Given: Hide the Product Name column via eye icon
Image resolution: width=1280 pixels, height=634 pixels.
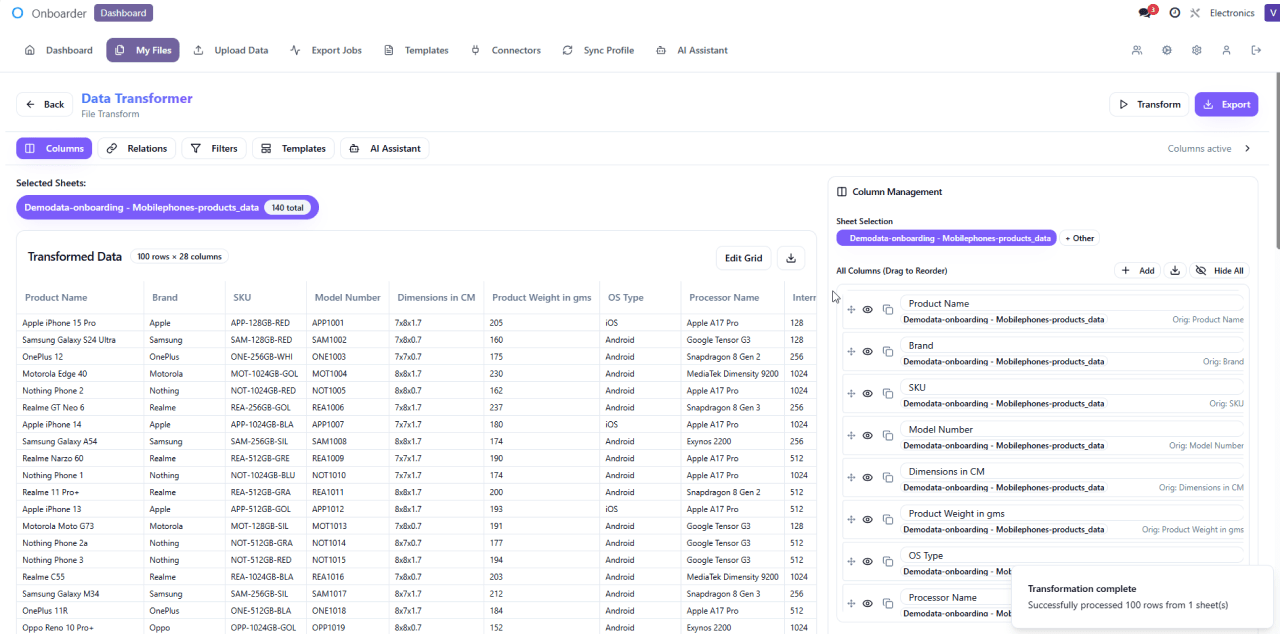Looking at the screenshot, I should click(x=868, y=310).
